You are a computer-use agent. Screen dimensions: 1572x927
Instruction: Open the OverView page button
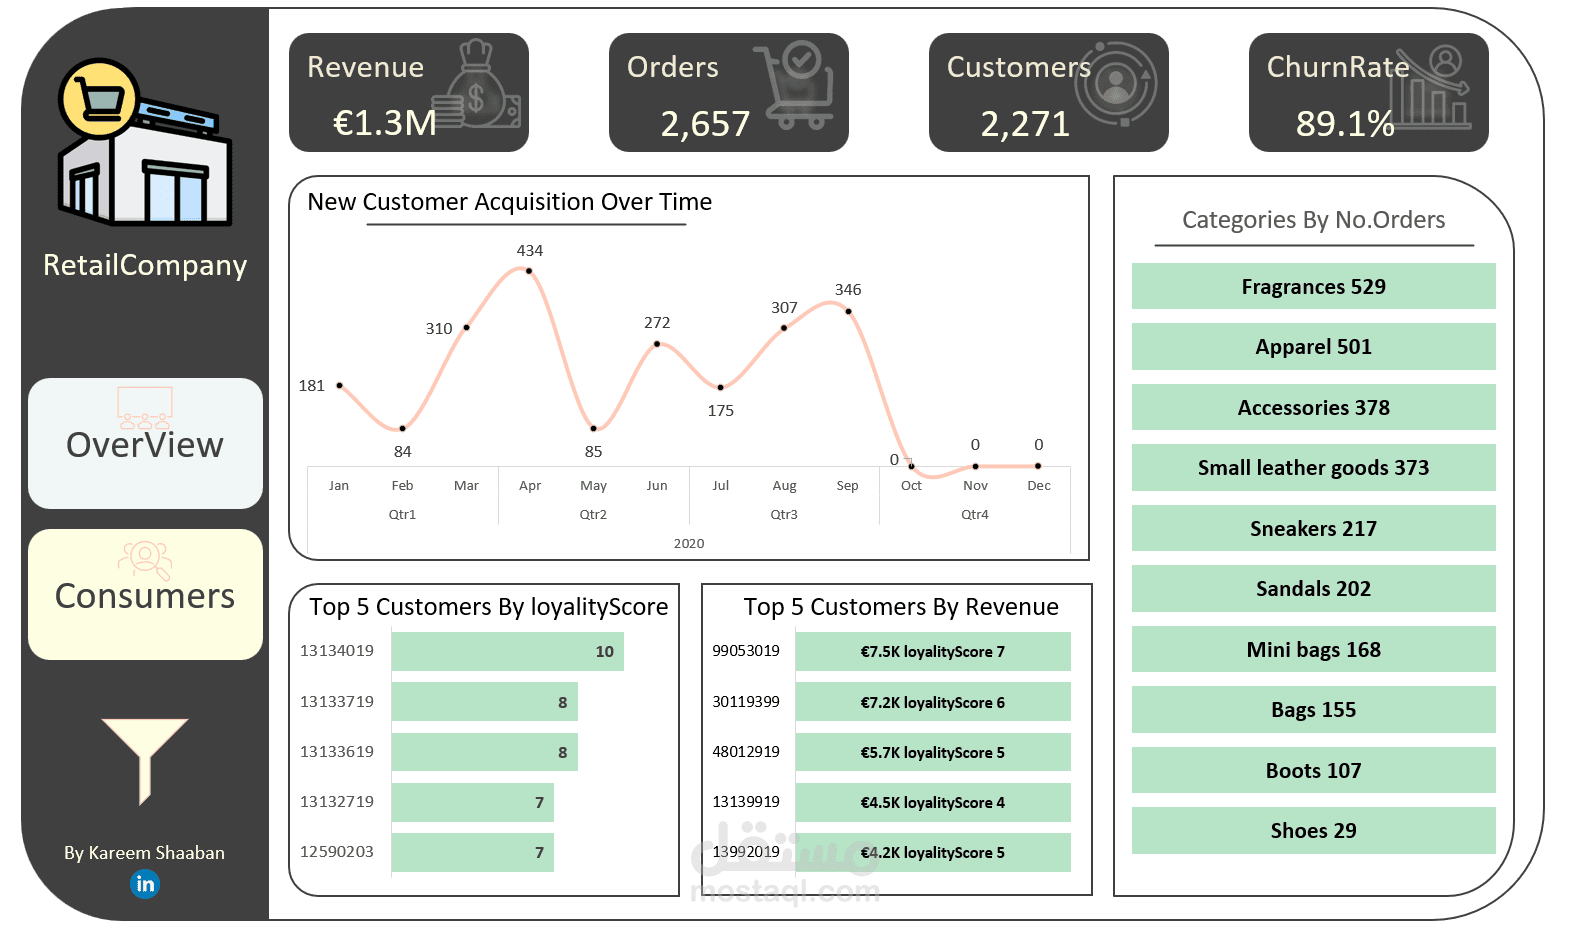pos(145,443)
